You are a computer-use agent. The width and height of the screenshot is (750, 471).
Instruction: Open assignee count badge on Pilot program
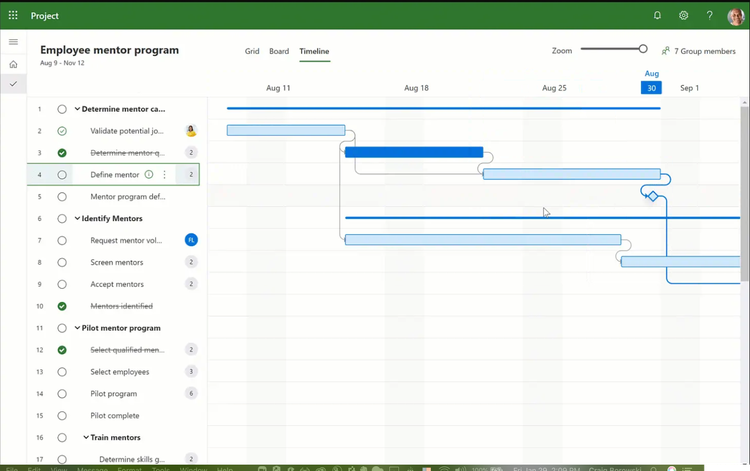tap(191, 394)
